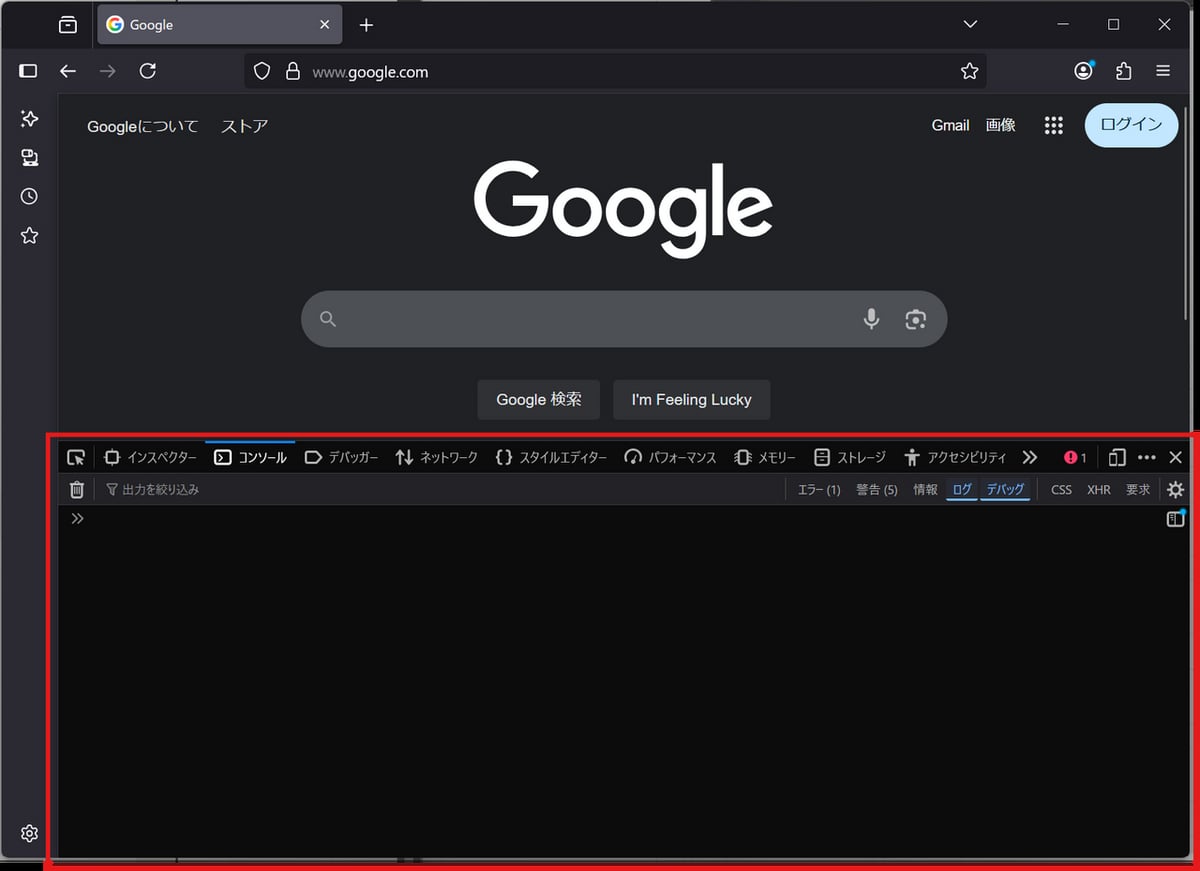
Task: Open tracking protection shield info
Action: click(262, 71)
